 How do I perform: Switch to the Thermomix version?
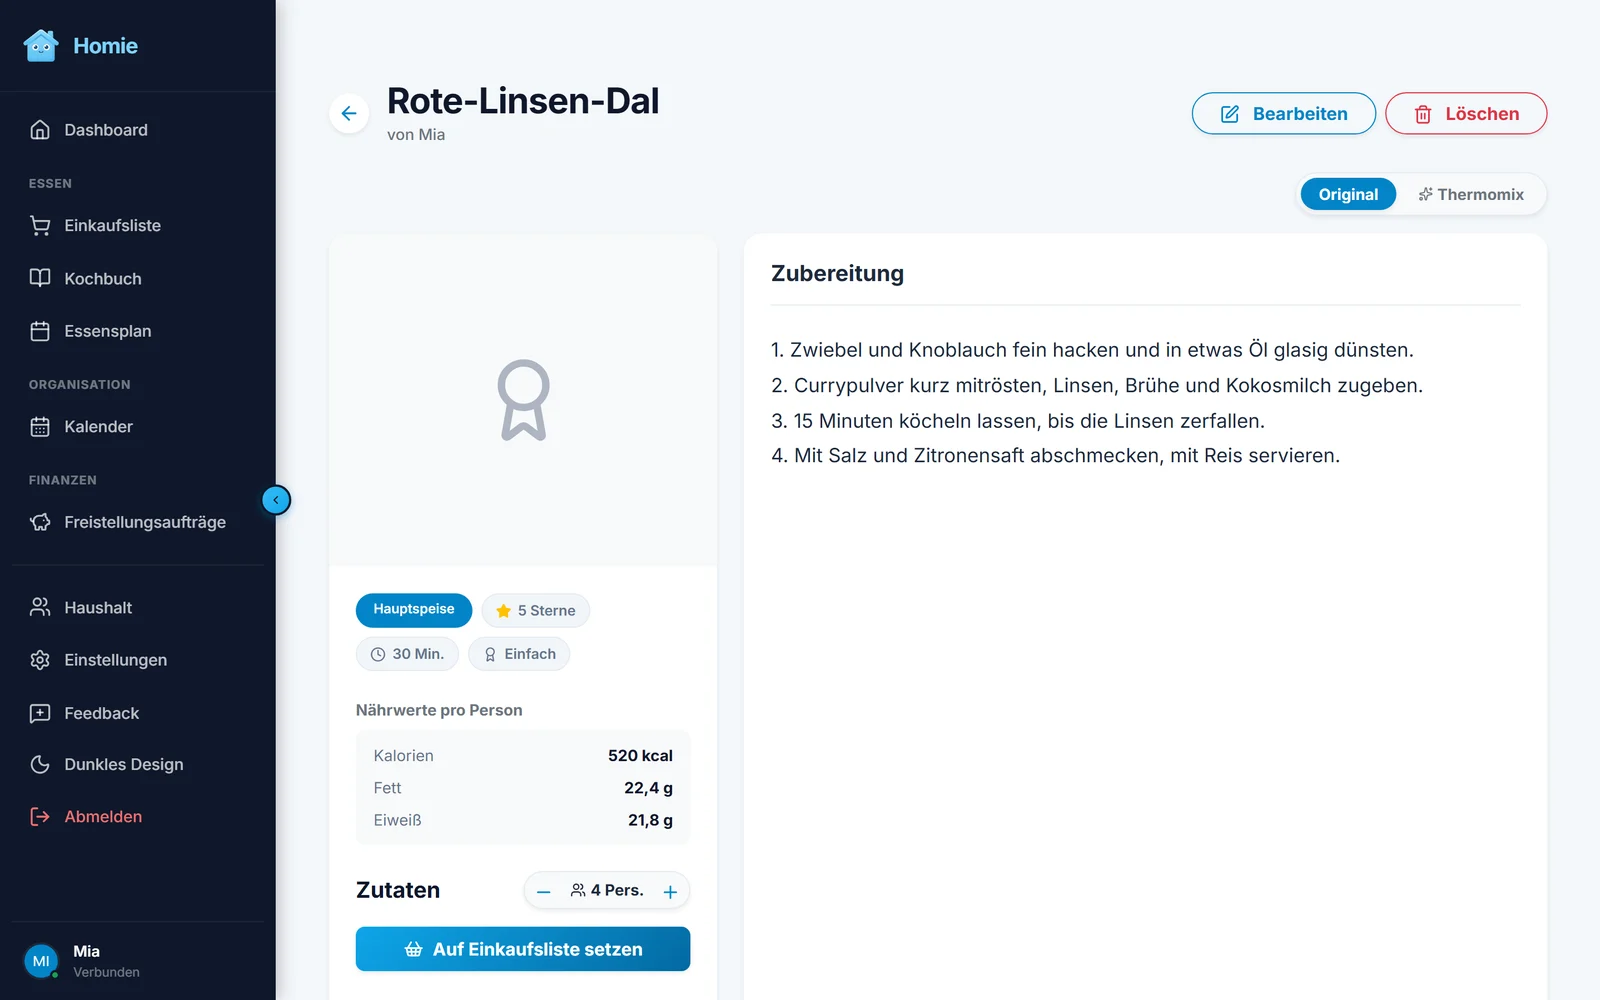[x=1471, y=194]
